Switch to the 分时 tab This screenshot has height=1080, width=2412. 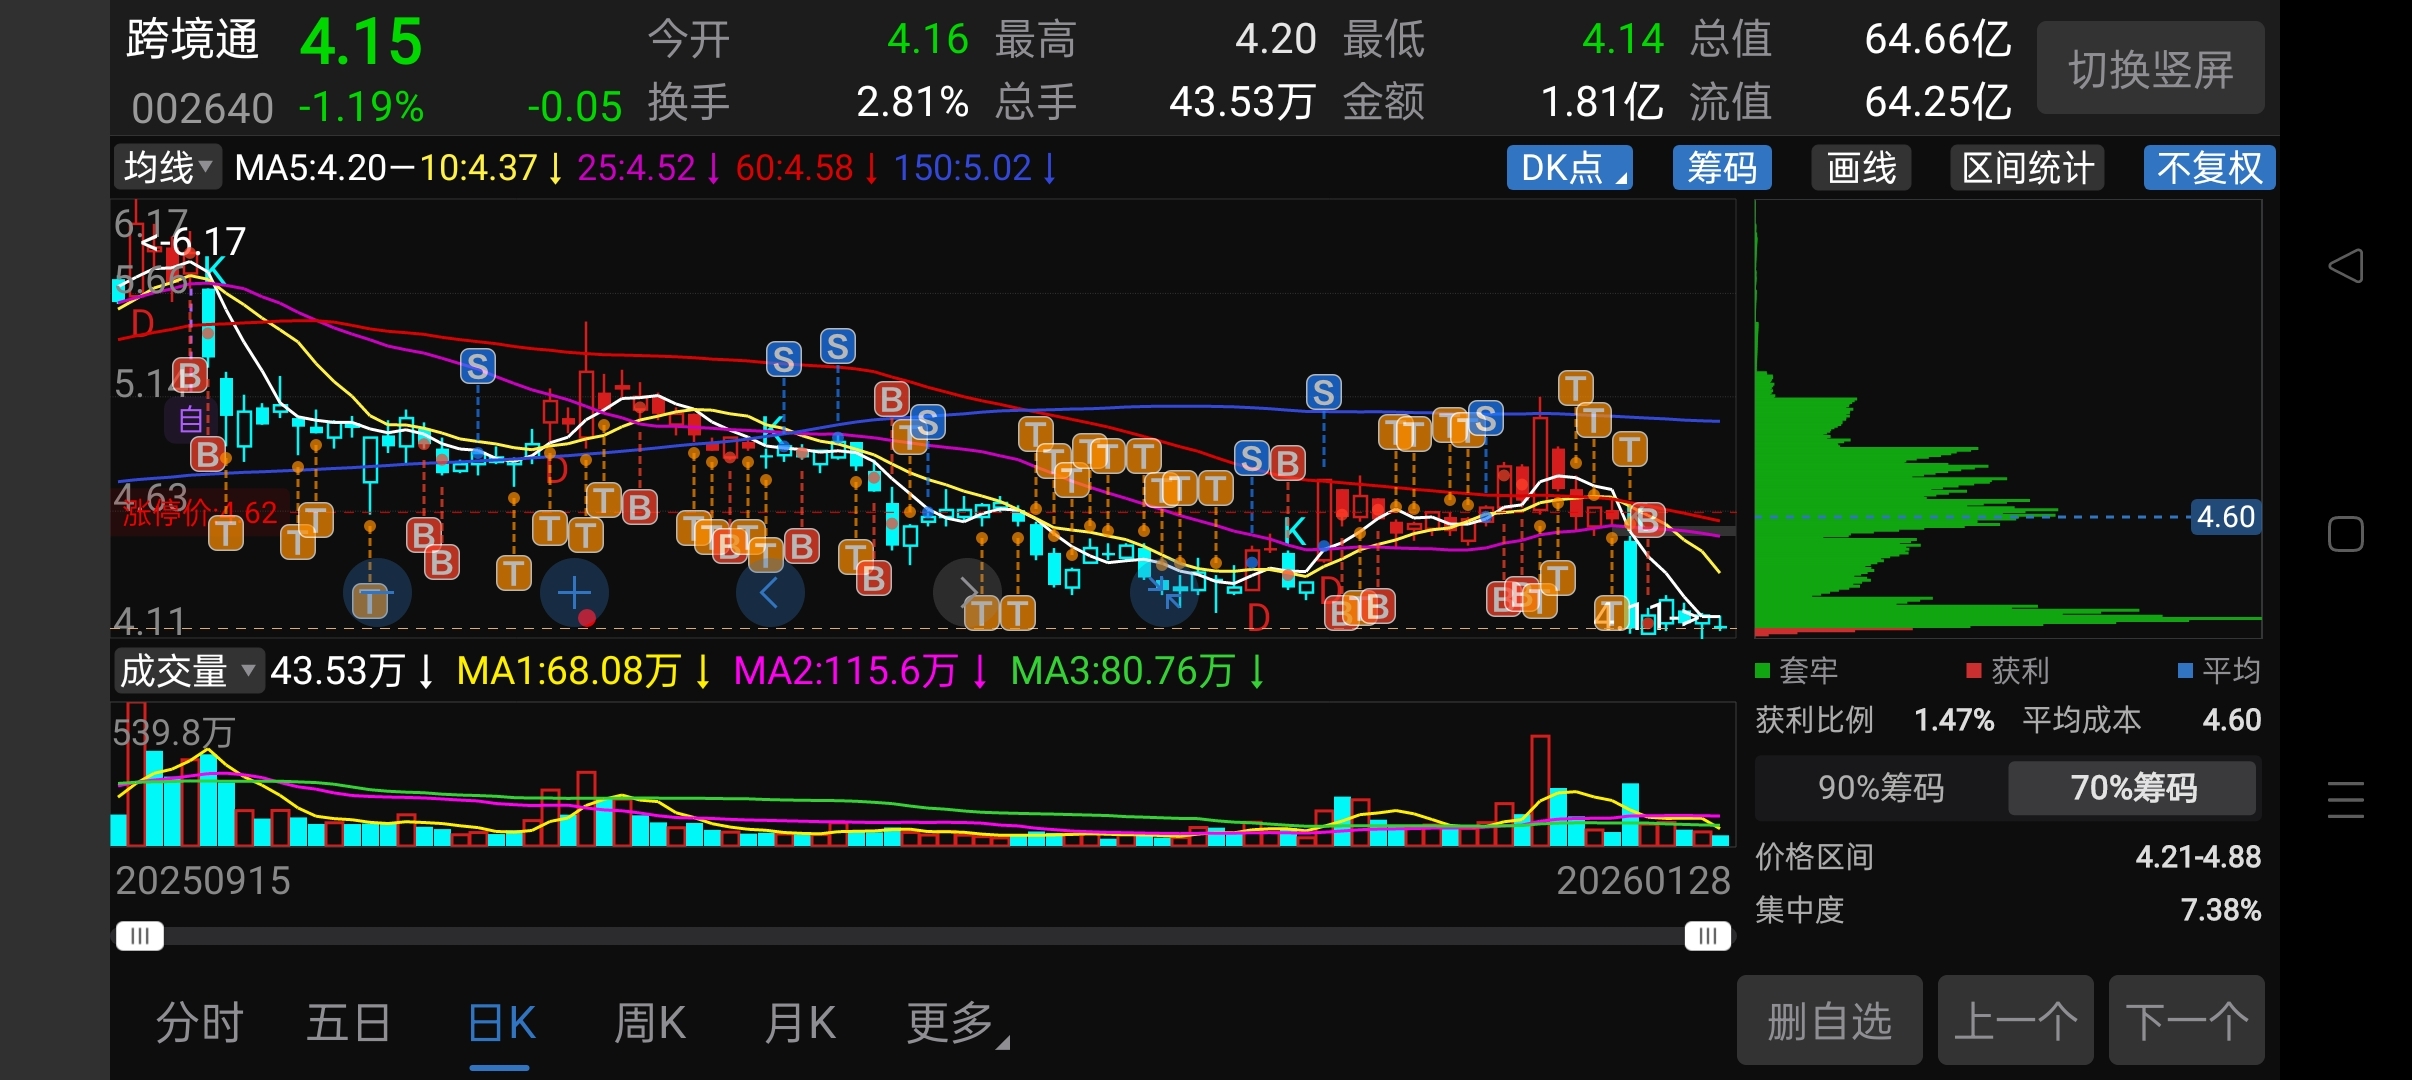pyautogui.click(x=199, y=1024)
